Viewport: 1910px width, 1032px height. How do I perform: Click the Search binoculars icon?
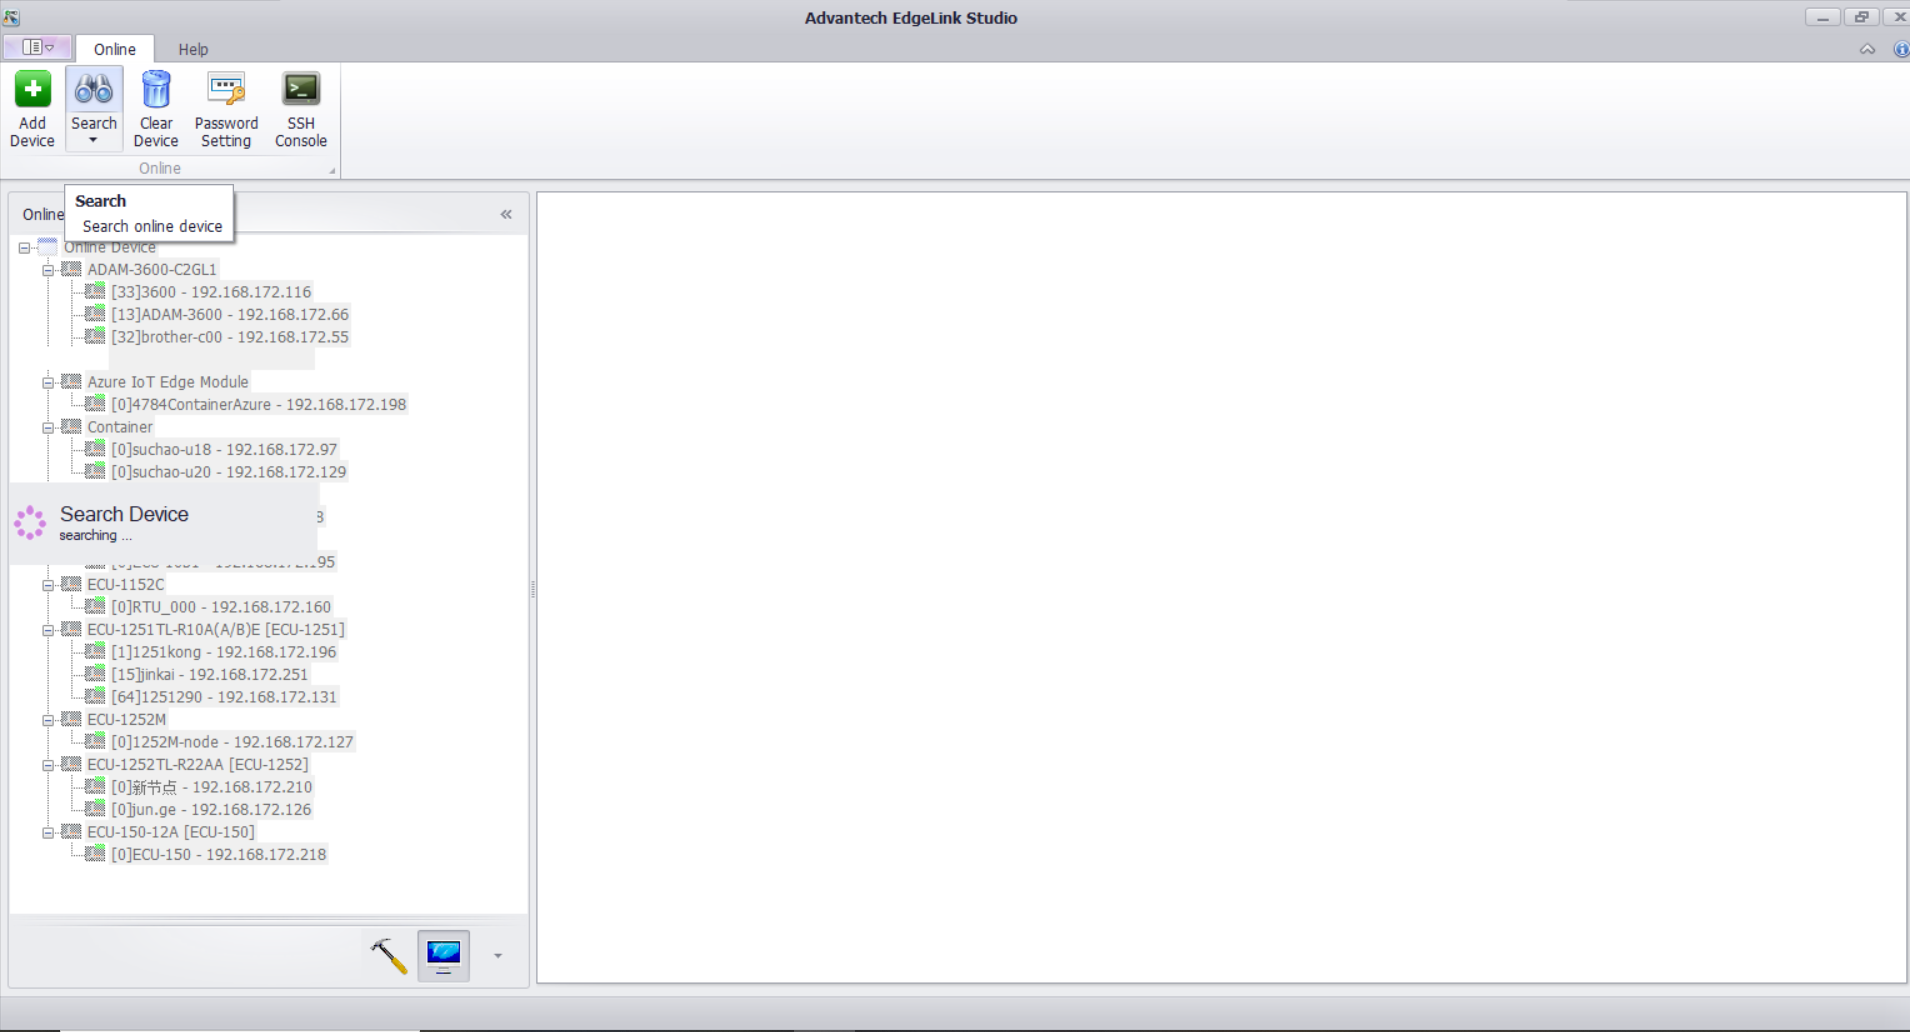94,91
